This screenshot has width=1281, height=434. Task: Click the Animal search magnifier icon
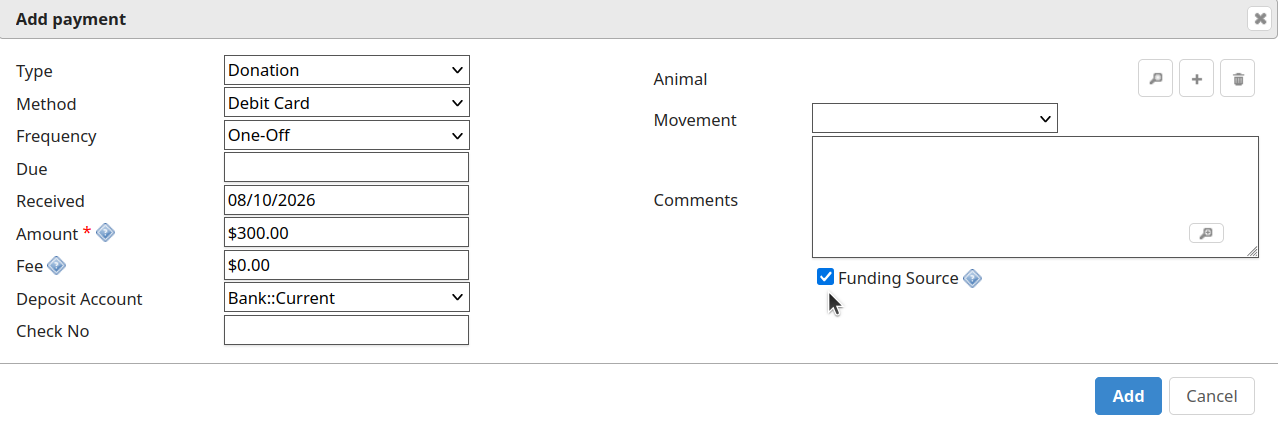click(1156, 78)
